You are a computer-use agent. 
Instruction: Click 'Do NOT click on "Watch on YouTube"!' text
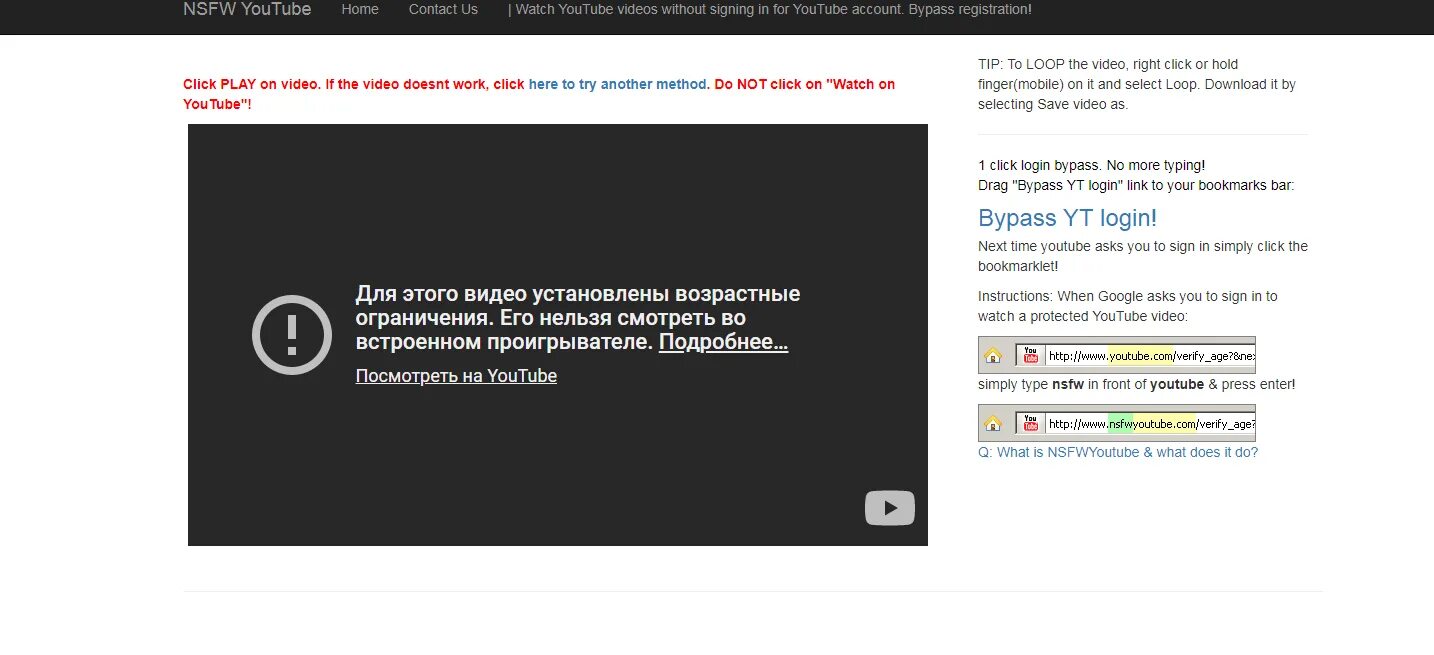click(539, 94)
